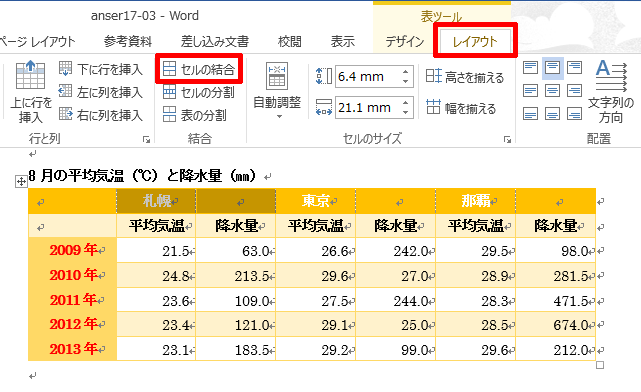This screenshot has height=392, width=641.
Task: Click the 2009 年 row label
Action: 73,250
